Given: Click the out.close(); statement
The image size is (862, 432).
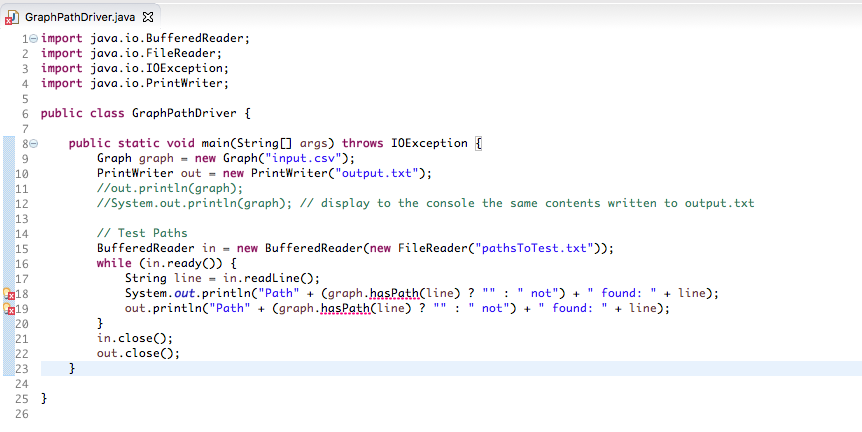Looking at the screenshot, I should coord(139,353).
